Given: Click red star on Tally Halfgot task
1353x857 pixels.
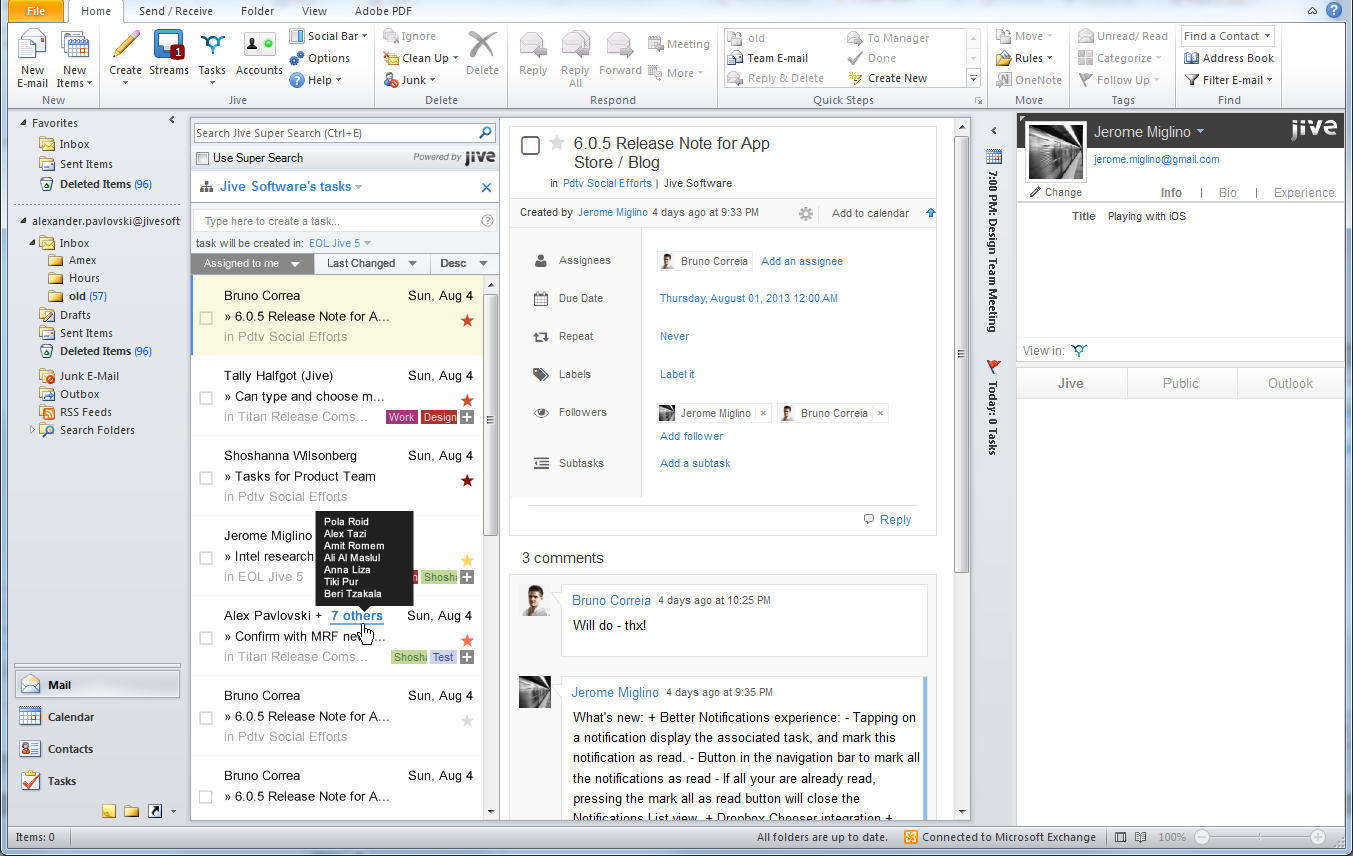Looking at the screenshot, I should (x=467, y=400).
